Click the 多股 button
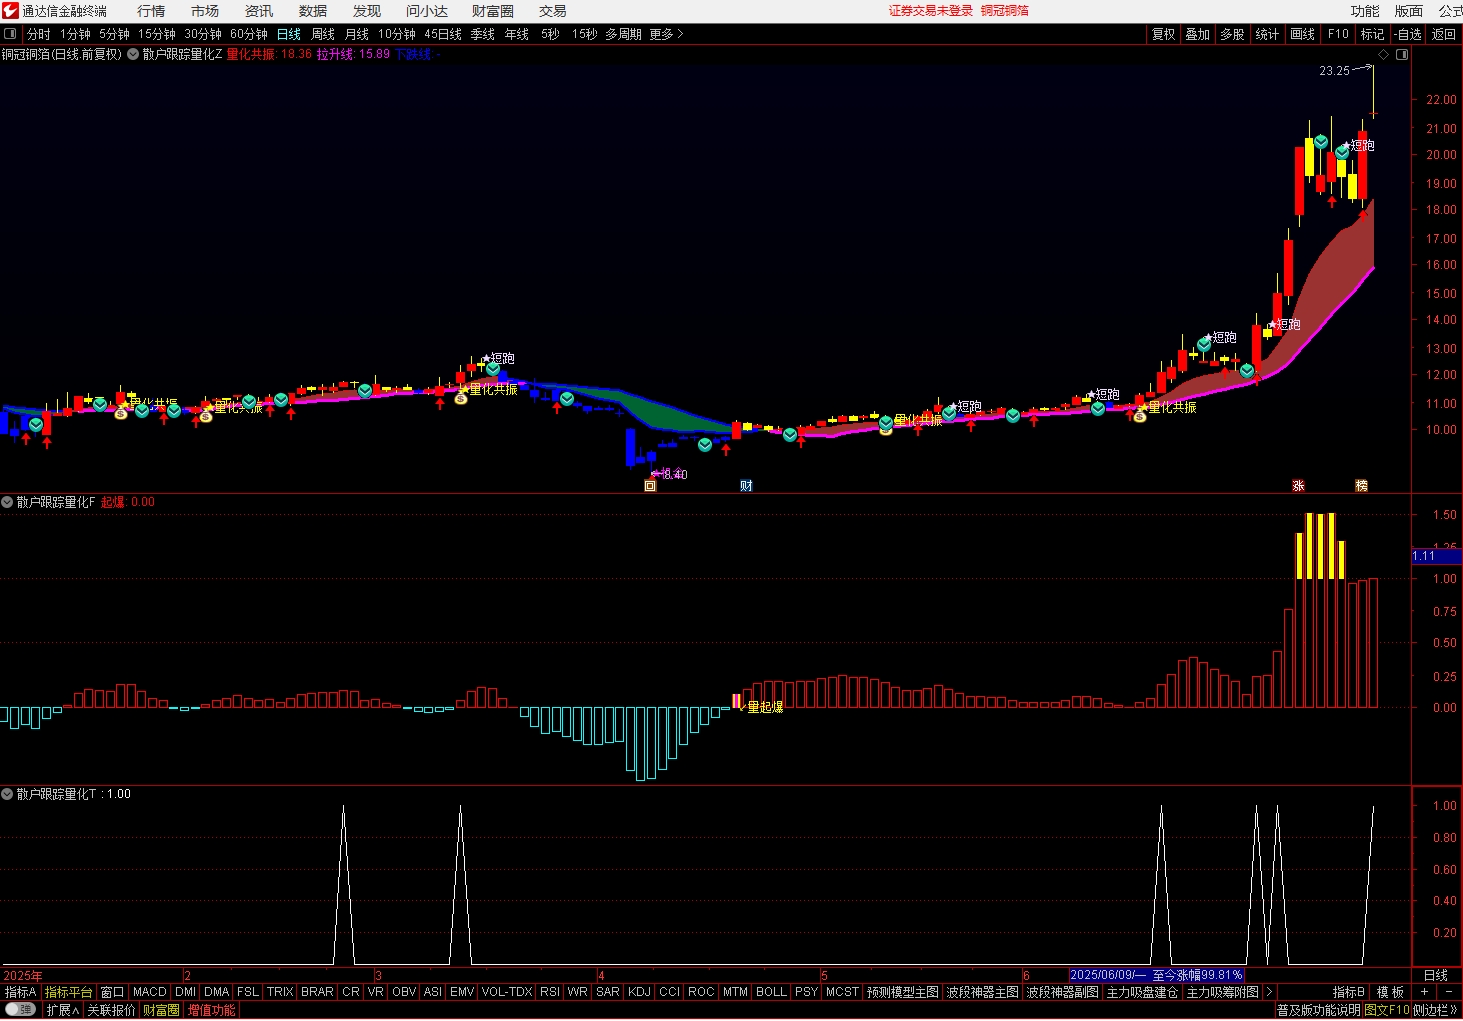The image size is (1463, 1021). [x=1232, y=34]
